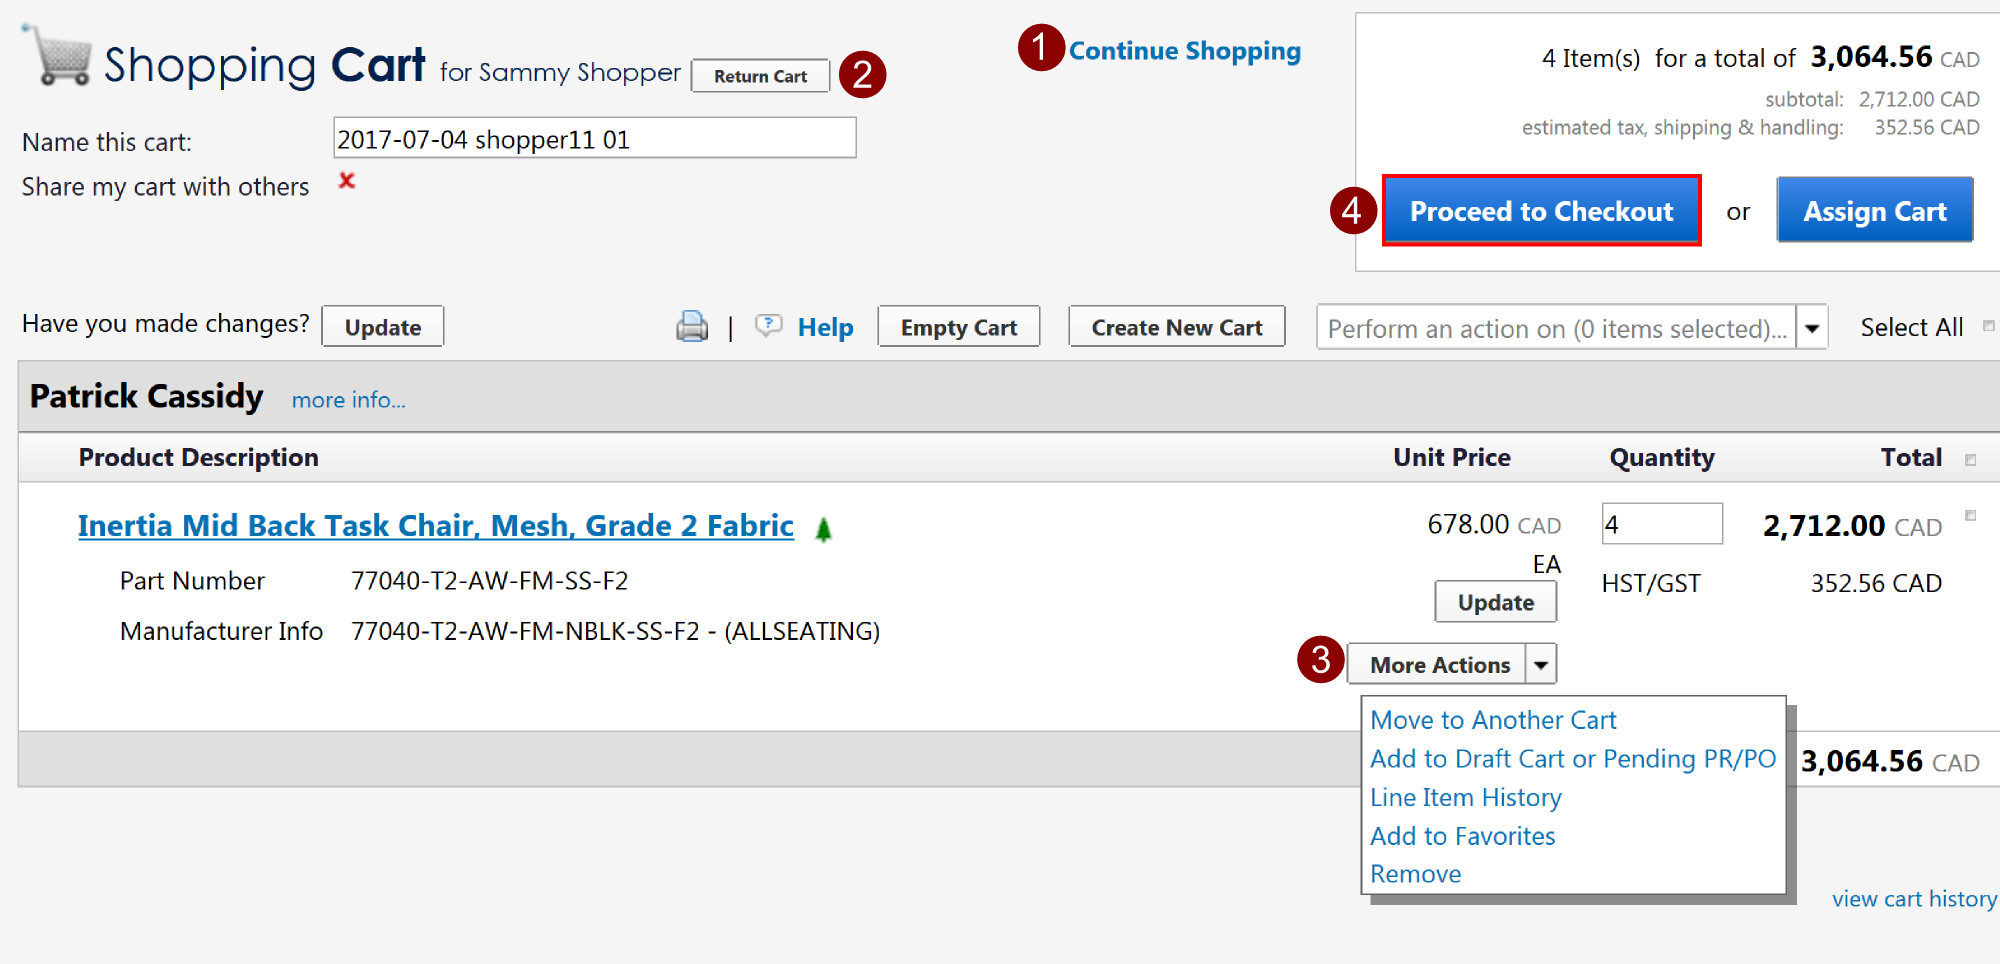Click the numbered marker 1 badge
The height and width of the screenshot is (964, 2000).
click(x=1040, y=48)
